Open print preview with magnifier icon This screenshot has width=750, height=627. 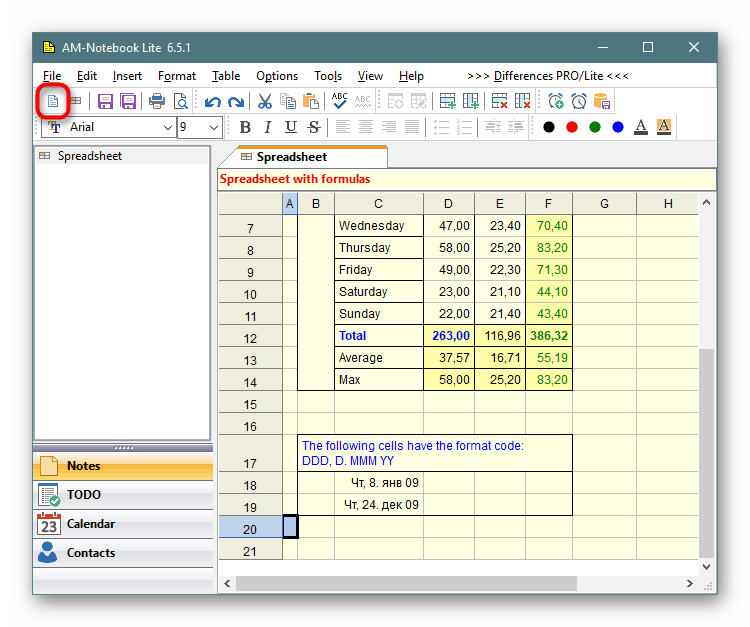(x=180, y=101)
